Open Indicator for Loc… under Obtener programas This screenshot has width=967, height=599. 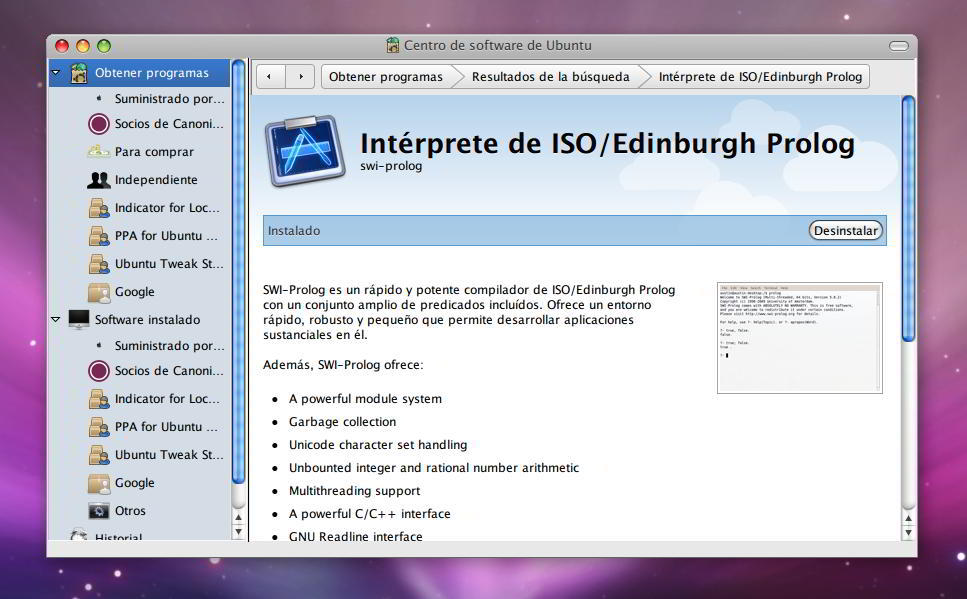point(166,208)
